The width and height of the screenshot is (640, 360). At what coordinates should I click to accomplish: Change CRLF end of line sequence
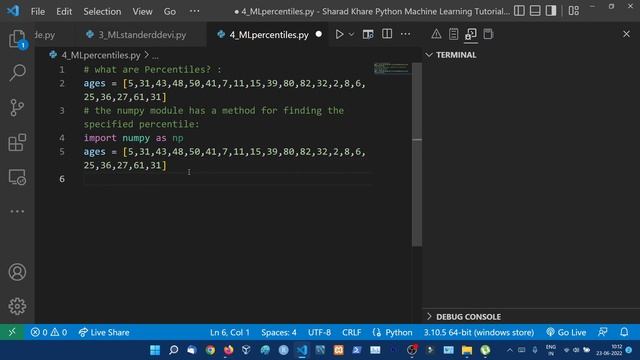pos(351,332)
